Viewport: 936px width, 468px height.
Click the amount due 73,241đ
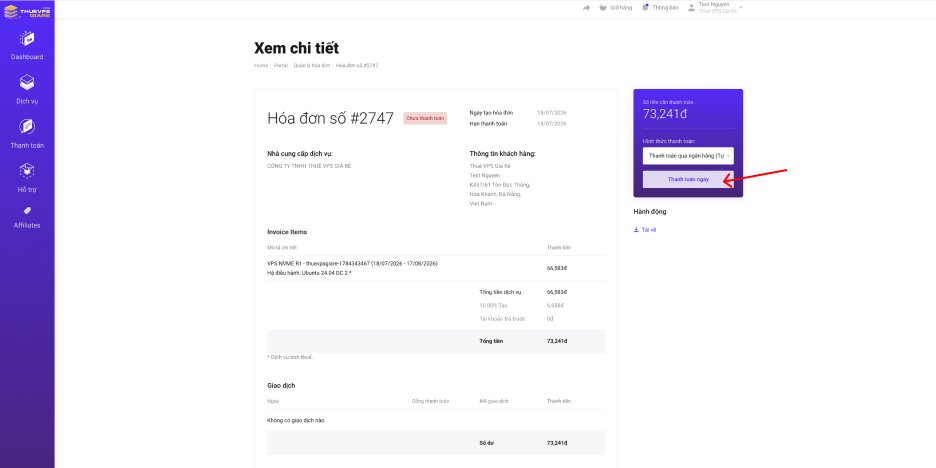[x=664, y=113]
